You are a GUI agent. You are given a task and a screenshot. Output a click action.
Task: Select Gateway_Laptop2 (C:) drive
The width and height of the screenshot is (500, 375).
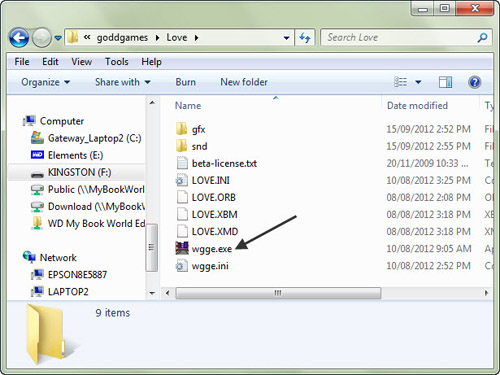(x=86, y=138)
